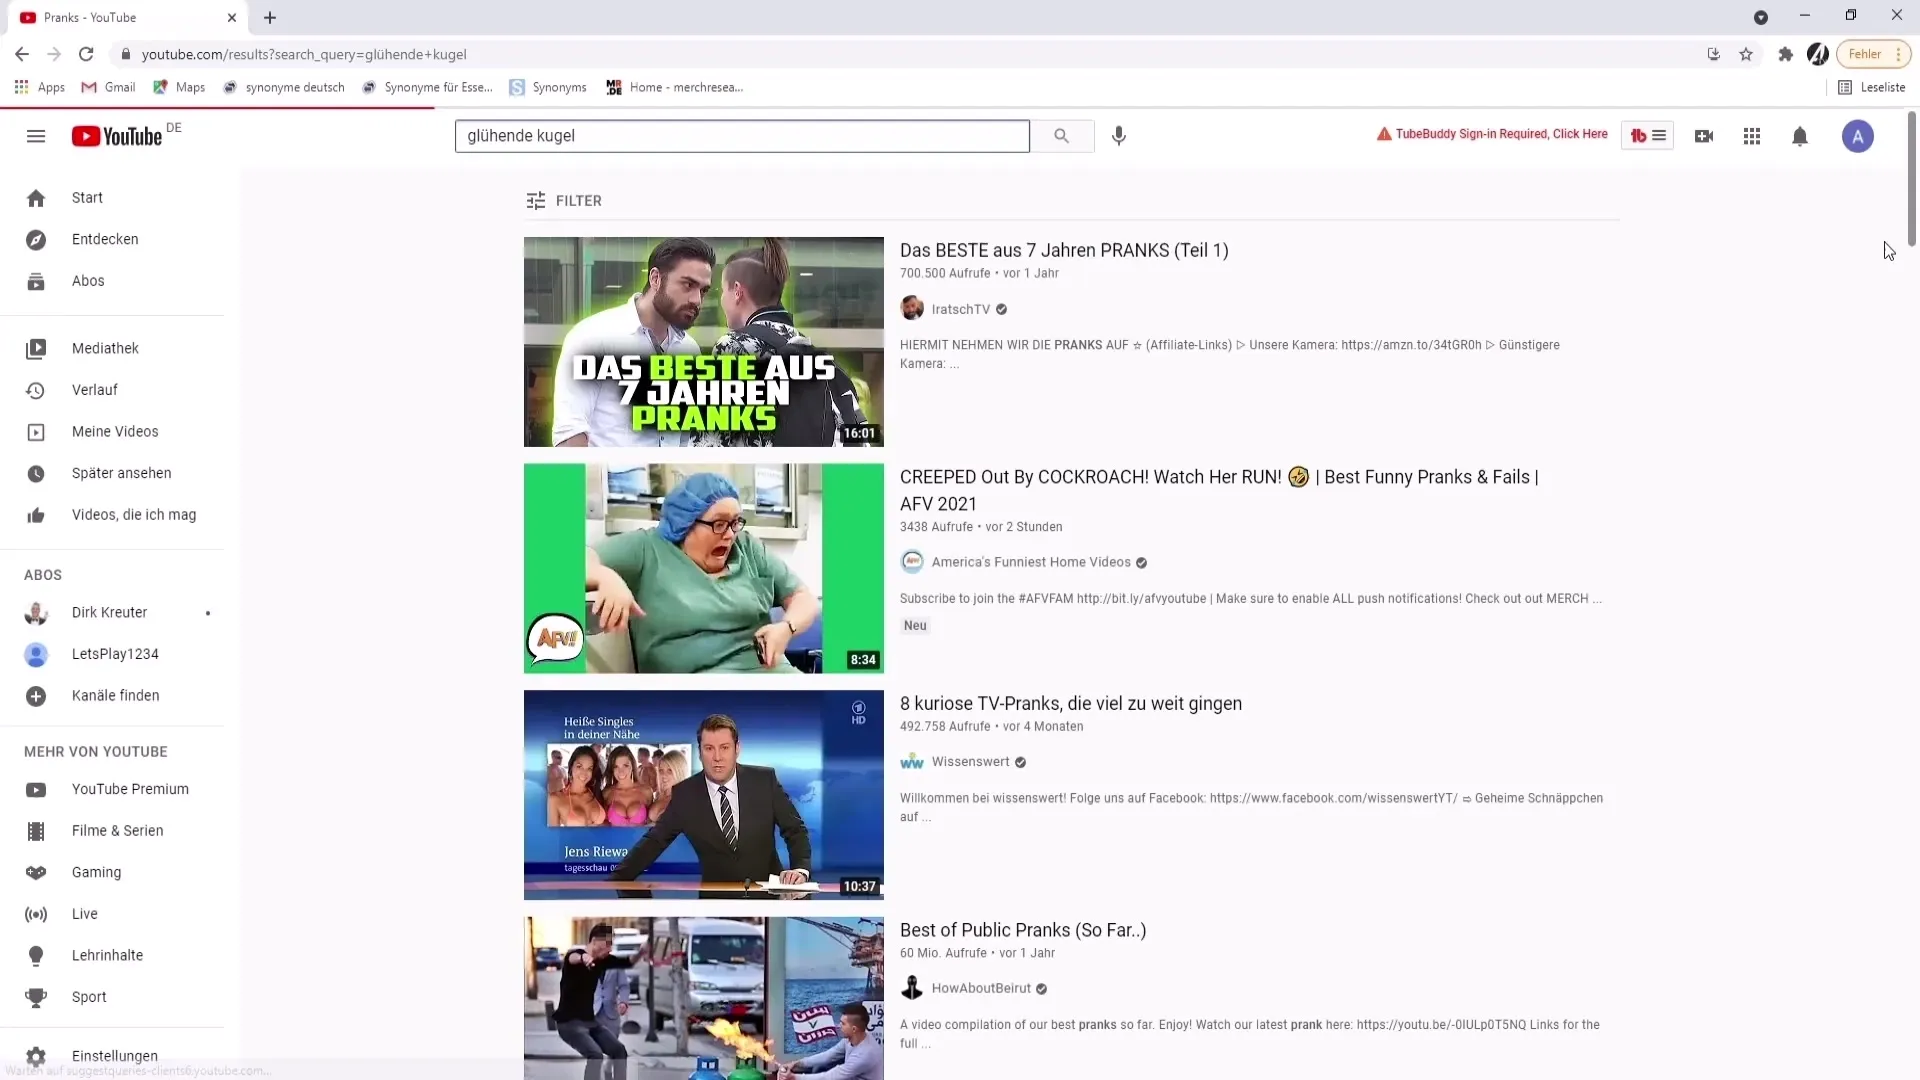The image size is (1920, 1080).
Task: Toggle the hamburger guide menu
Action: coord(36,136)
